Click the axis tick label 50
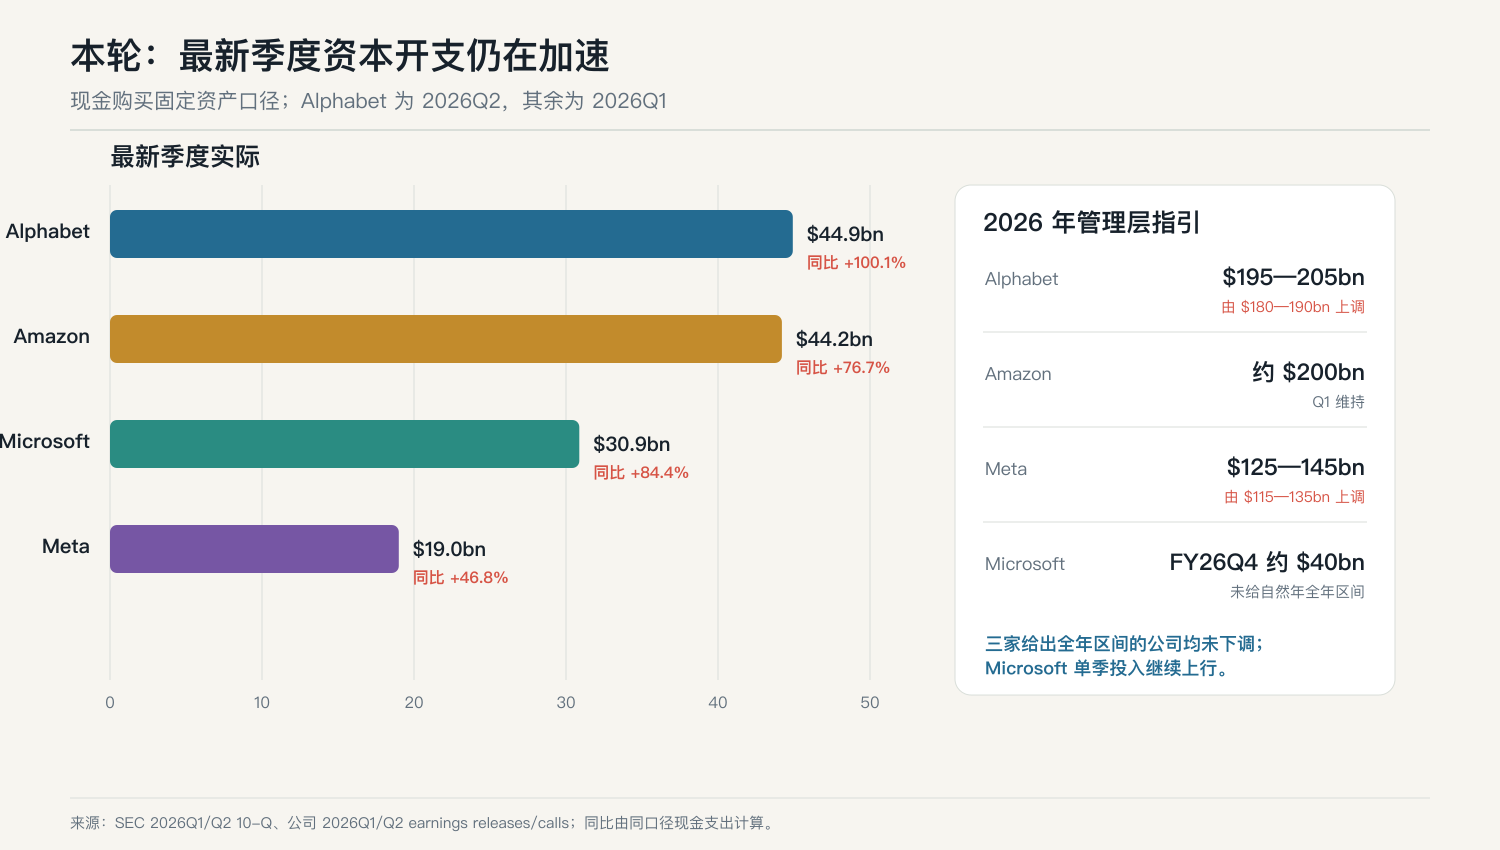The height and width of the screenshot is (850, 1500). point(870,703)
